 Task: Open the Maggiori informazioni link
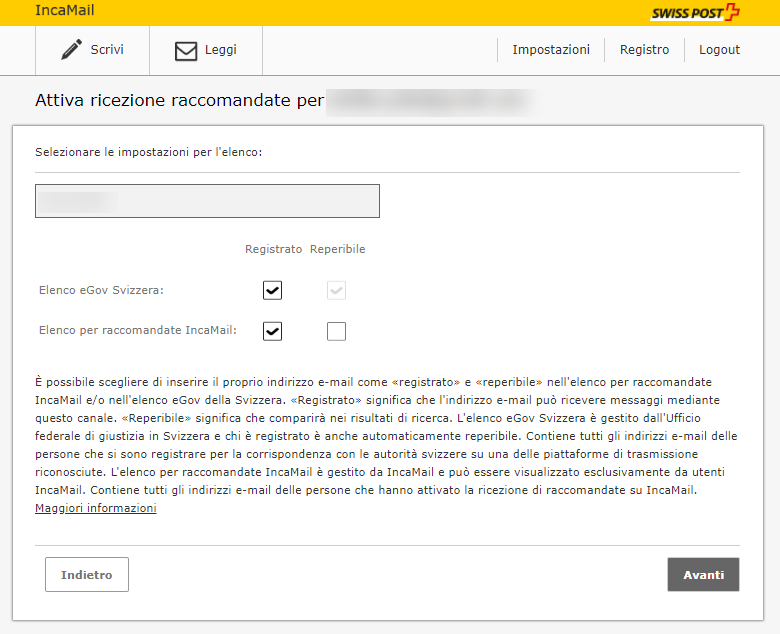tap(95, 508)
